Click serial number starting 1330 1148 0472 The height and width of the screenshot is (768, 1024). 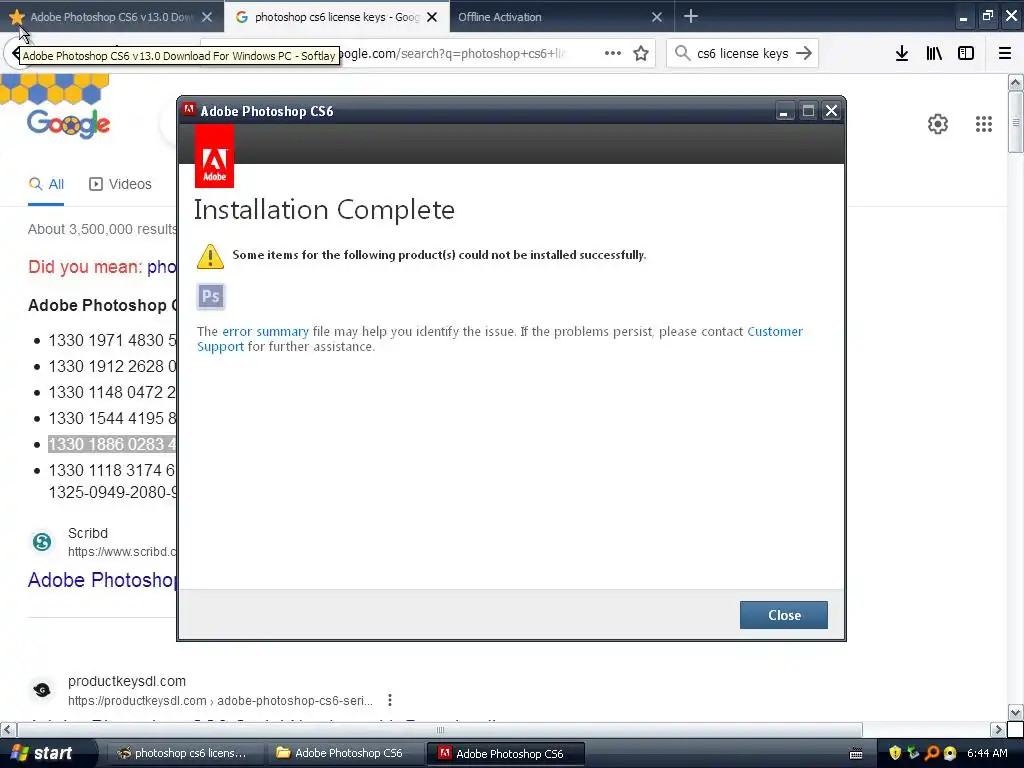pos(112,392)
